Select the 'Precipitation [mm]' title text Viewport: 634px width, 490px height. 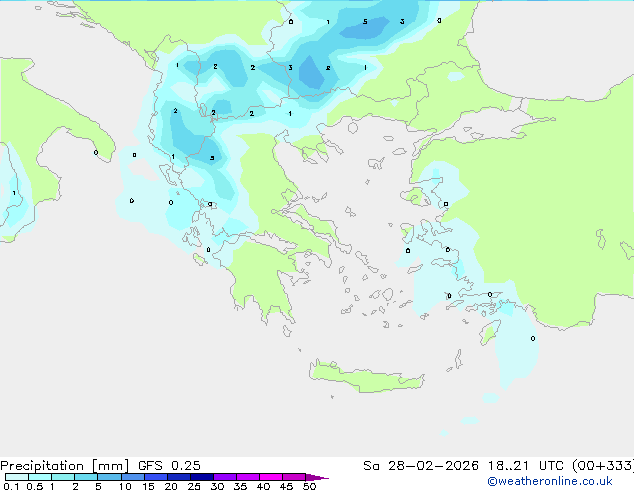point(64,466)
